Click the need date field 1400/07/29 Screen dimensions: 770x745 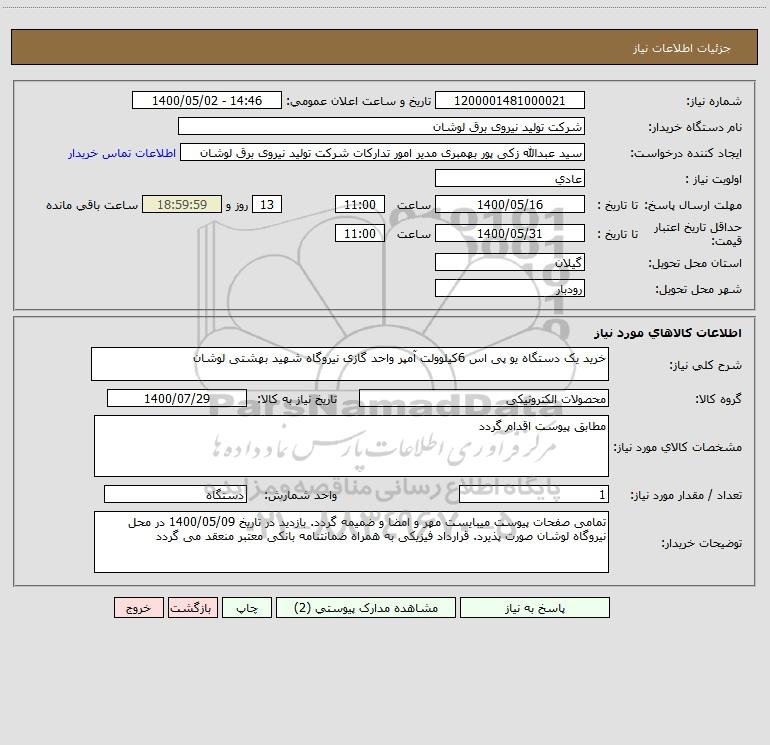tap(177, 398)
